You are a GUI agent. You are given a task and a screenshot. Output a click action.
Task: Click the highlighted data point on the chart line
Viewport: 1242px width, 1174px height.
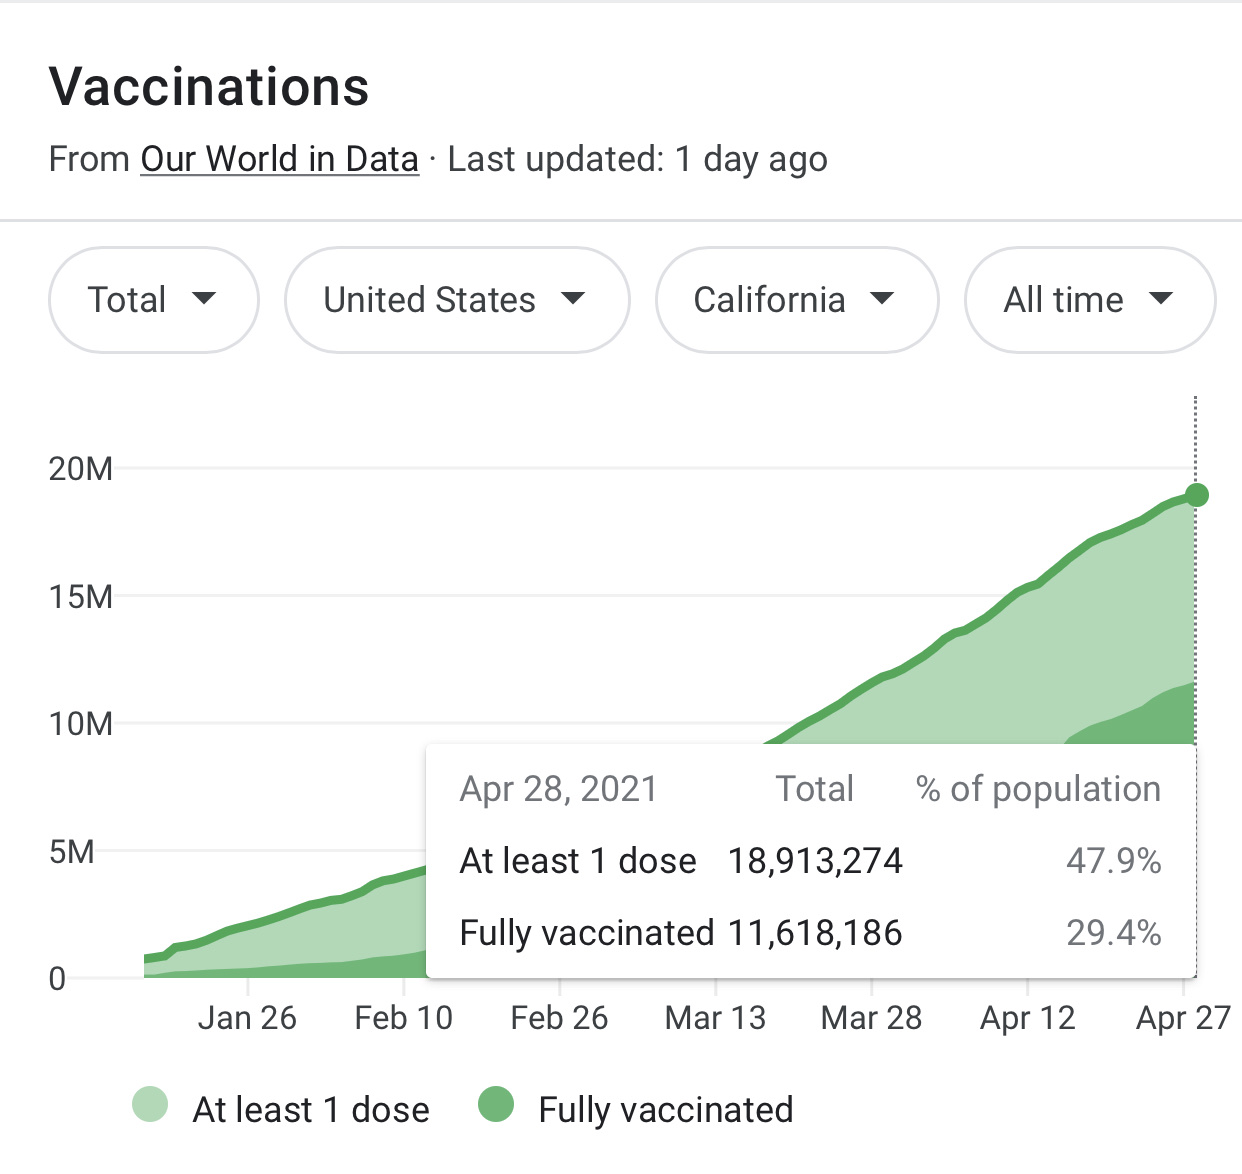coord(1196,495)
